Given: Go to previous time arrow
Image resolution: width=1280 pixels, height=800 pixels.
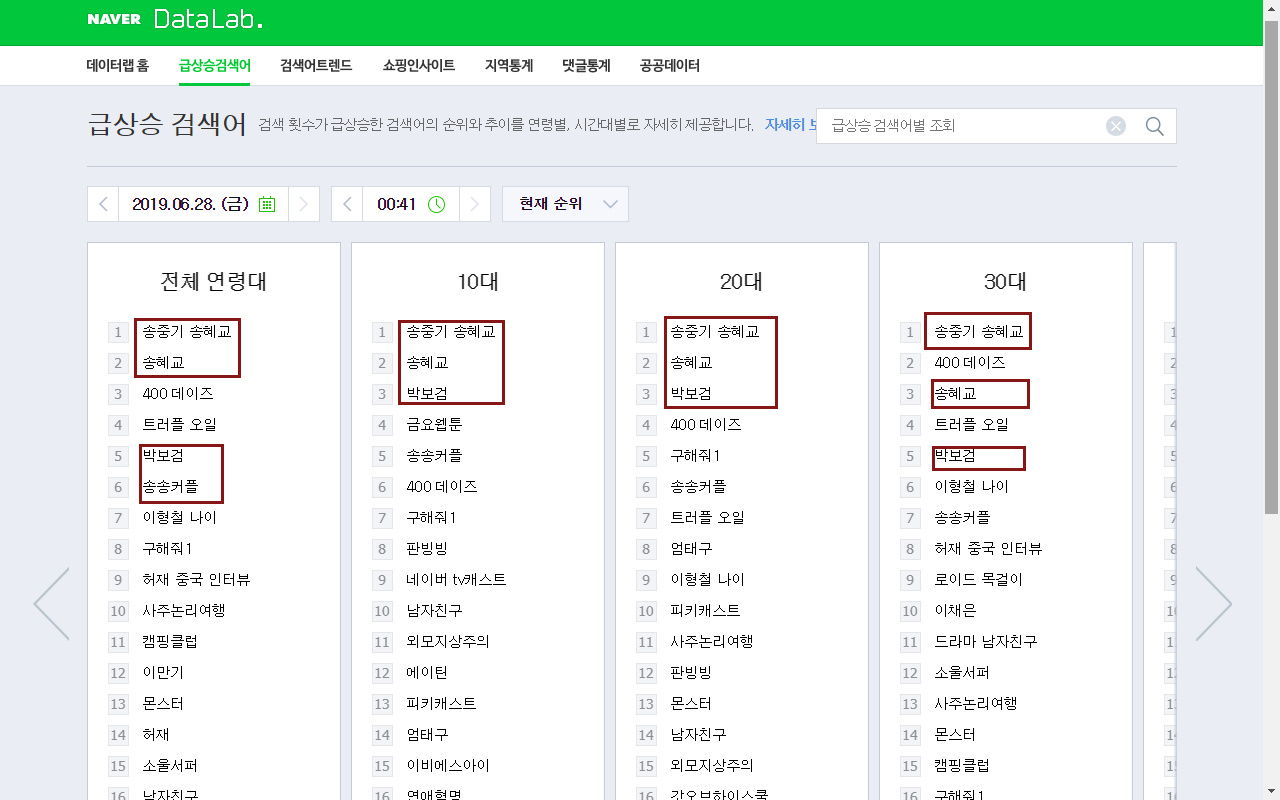Looking at the screenshot, I should (x=347, y=204).
